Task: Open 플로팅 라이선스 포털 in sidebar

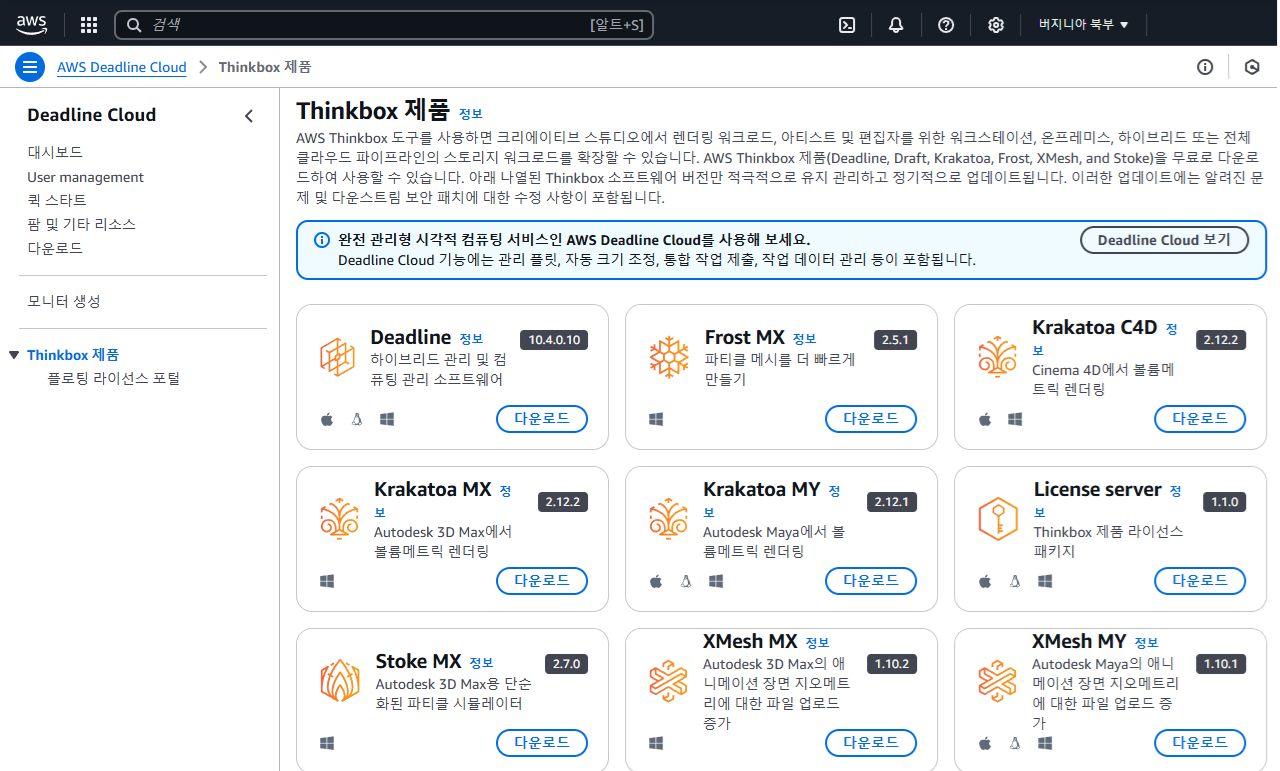Action: pos(114,379)
